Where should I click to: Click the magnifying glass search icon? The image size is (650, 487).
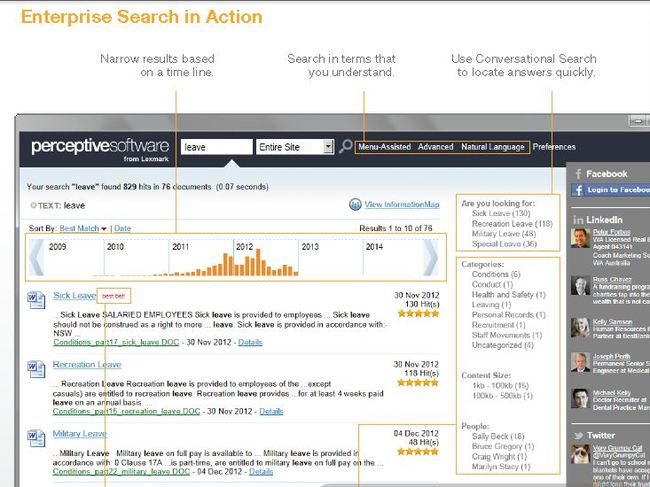pyautogui.click(x=346, y=147)
